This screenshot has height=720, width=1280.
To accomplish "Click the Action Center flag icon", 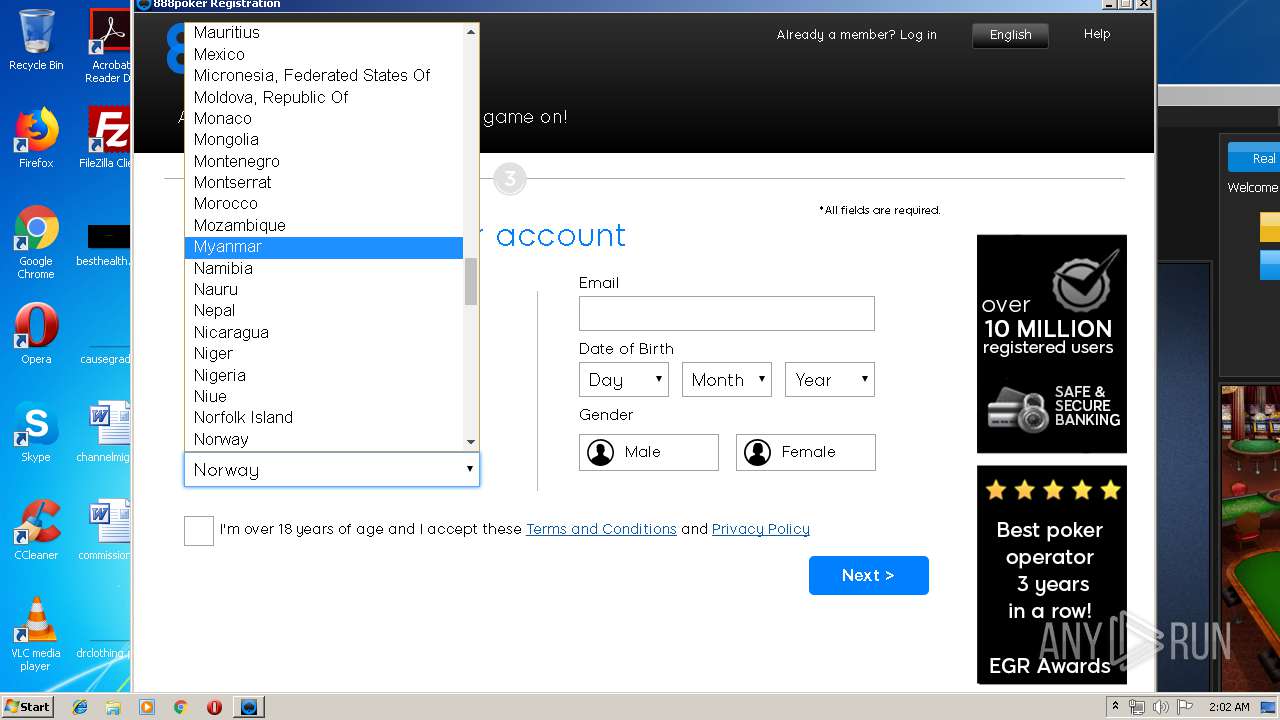I will pyautogui.click(x=1184, y=707).
